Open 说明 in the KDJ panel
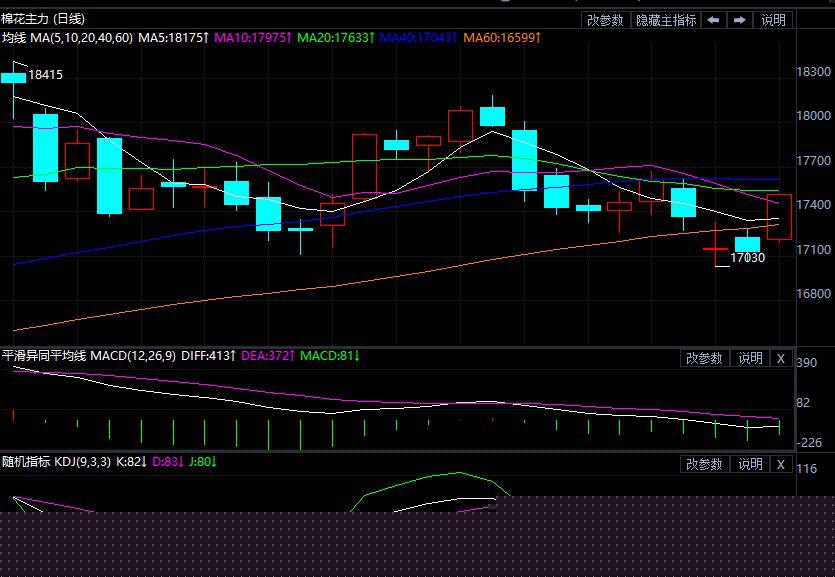 pyautogui.click(x=750, y=464)
